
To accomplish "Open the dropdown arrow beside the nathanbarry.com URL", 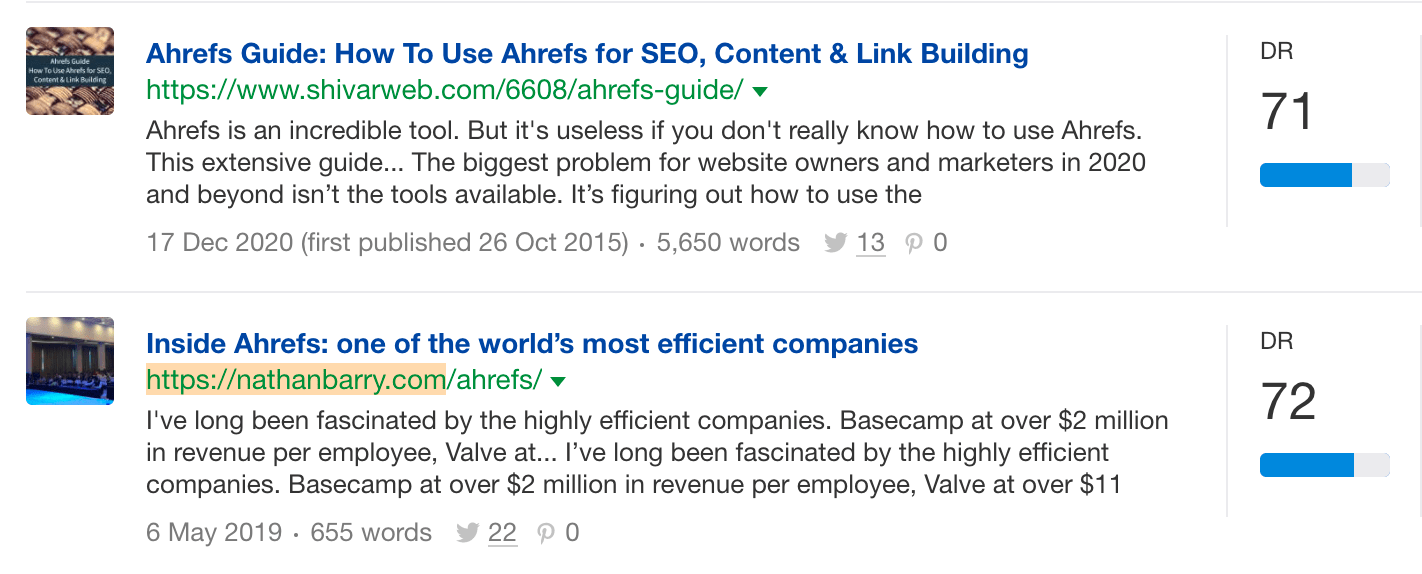I will coord(559,382).
